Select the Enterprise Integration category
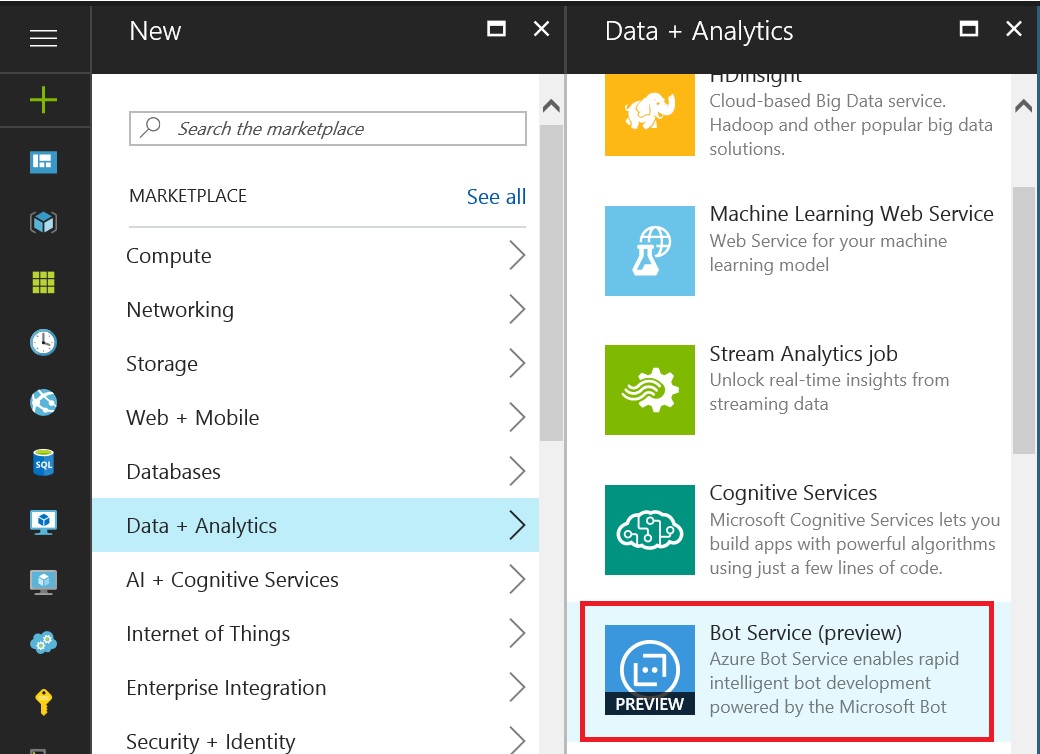The height and width of the screenshot is (754, 1040). [x=316, y=687]
